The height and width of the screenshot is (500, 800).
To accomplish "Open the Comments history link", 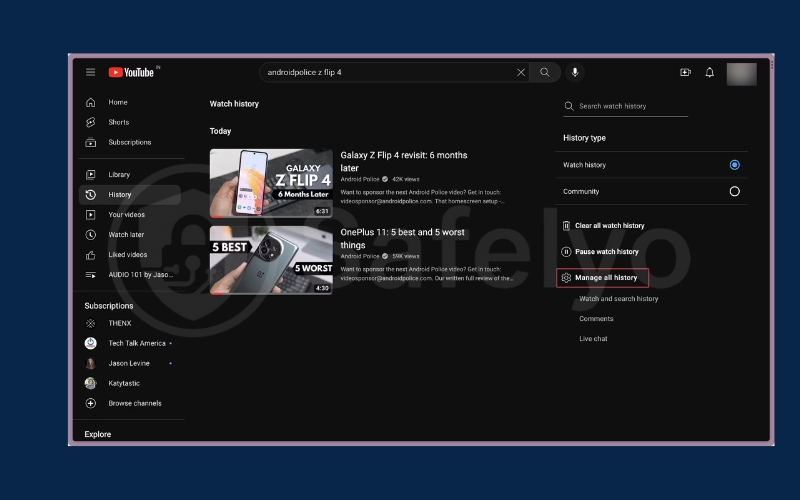I will coord(596,318).
